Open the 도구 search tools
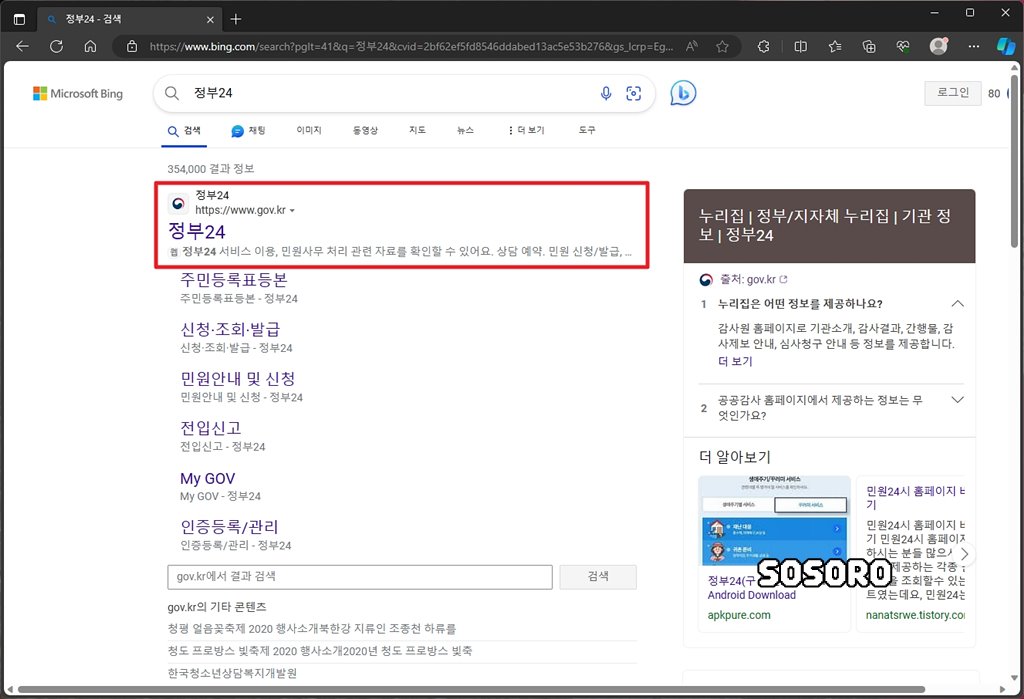 (x=586, y=130)
